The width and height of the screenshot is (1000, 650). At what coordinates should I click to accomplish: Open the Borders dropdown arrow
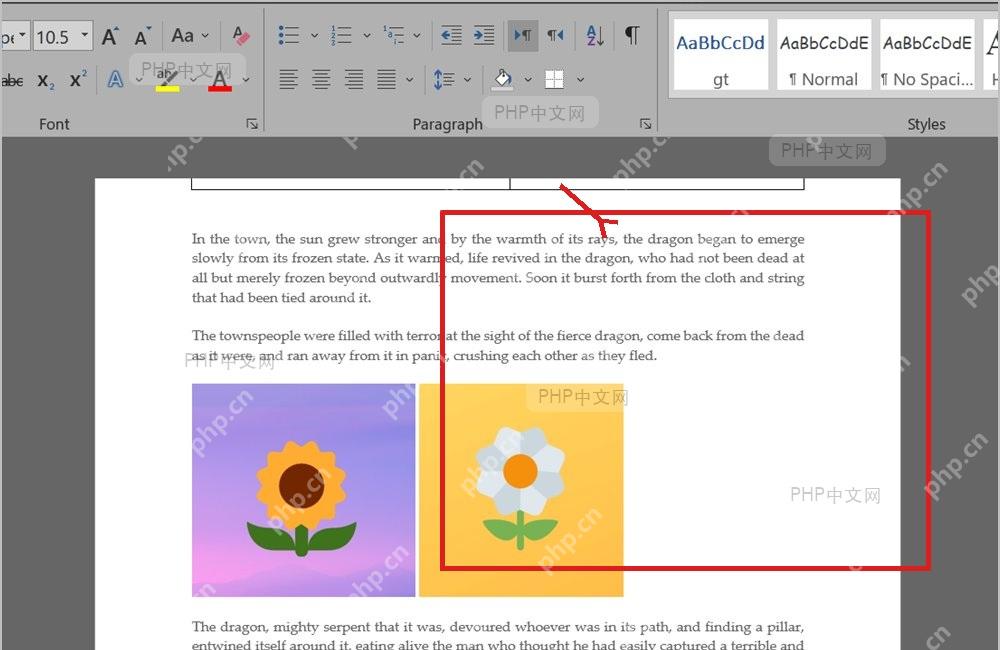(x=580, y=80)
